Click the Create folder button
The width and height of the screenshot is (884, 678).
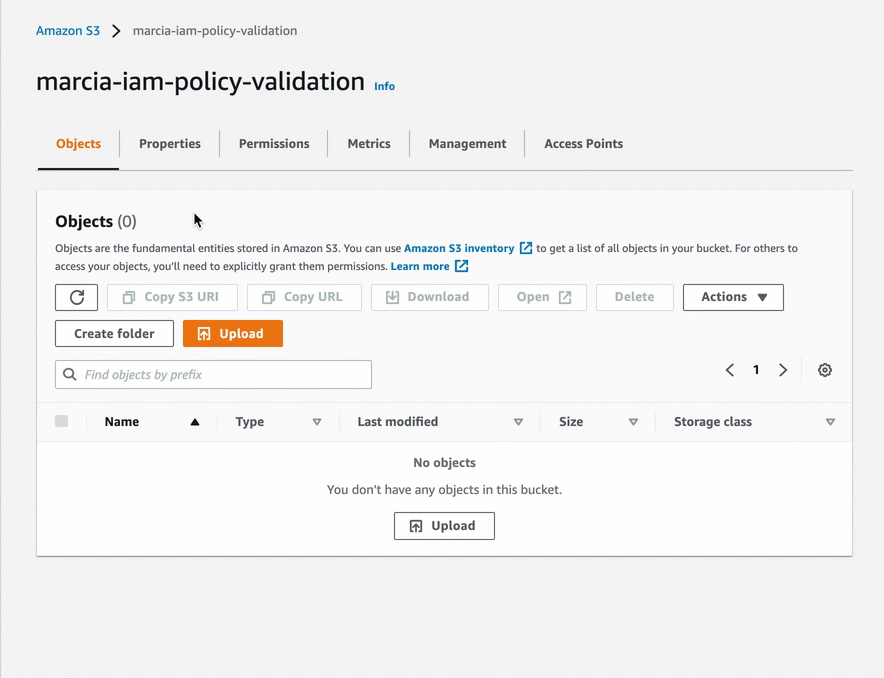tap(114, 334)
